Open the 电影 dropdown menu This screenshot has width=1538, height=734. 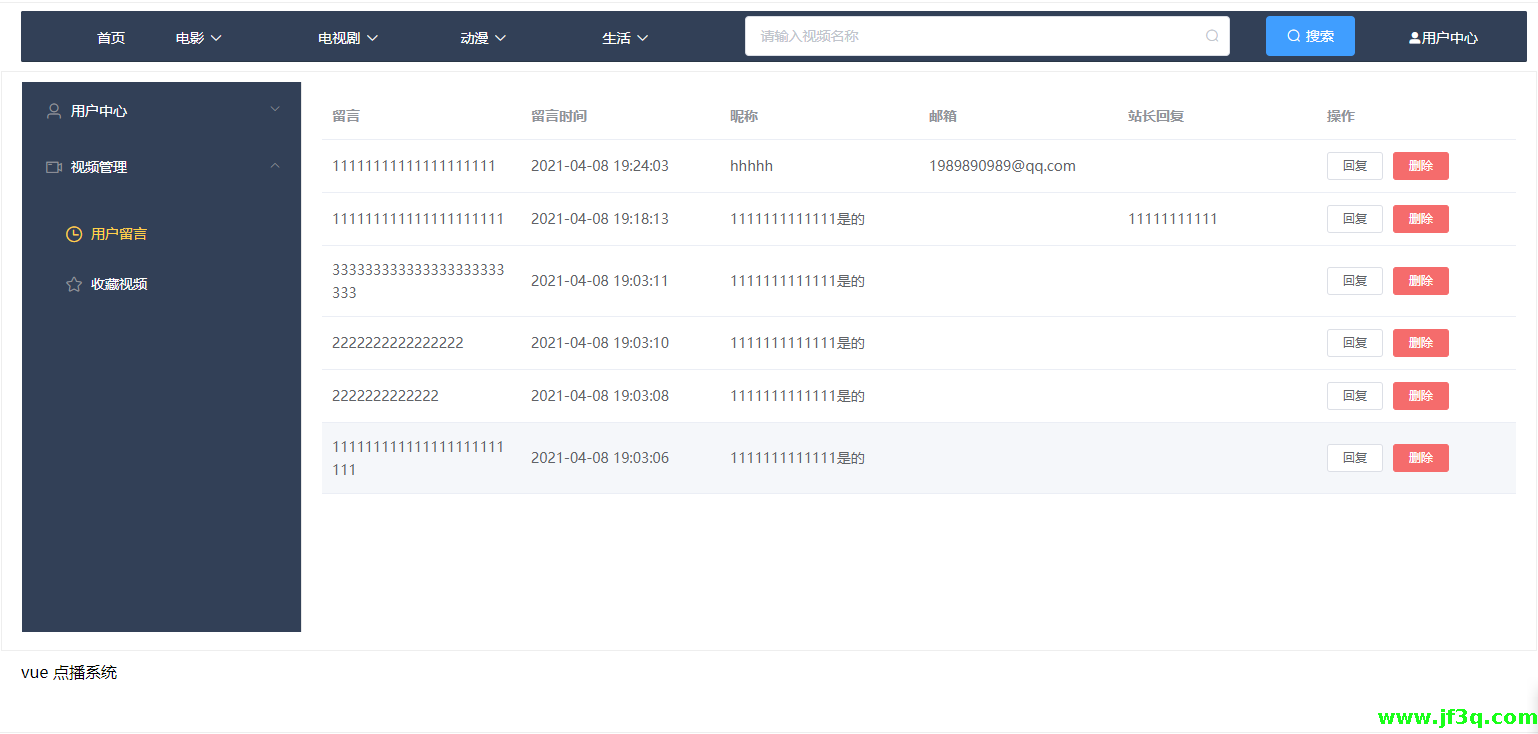(x=198, y=38)
